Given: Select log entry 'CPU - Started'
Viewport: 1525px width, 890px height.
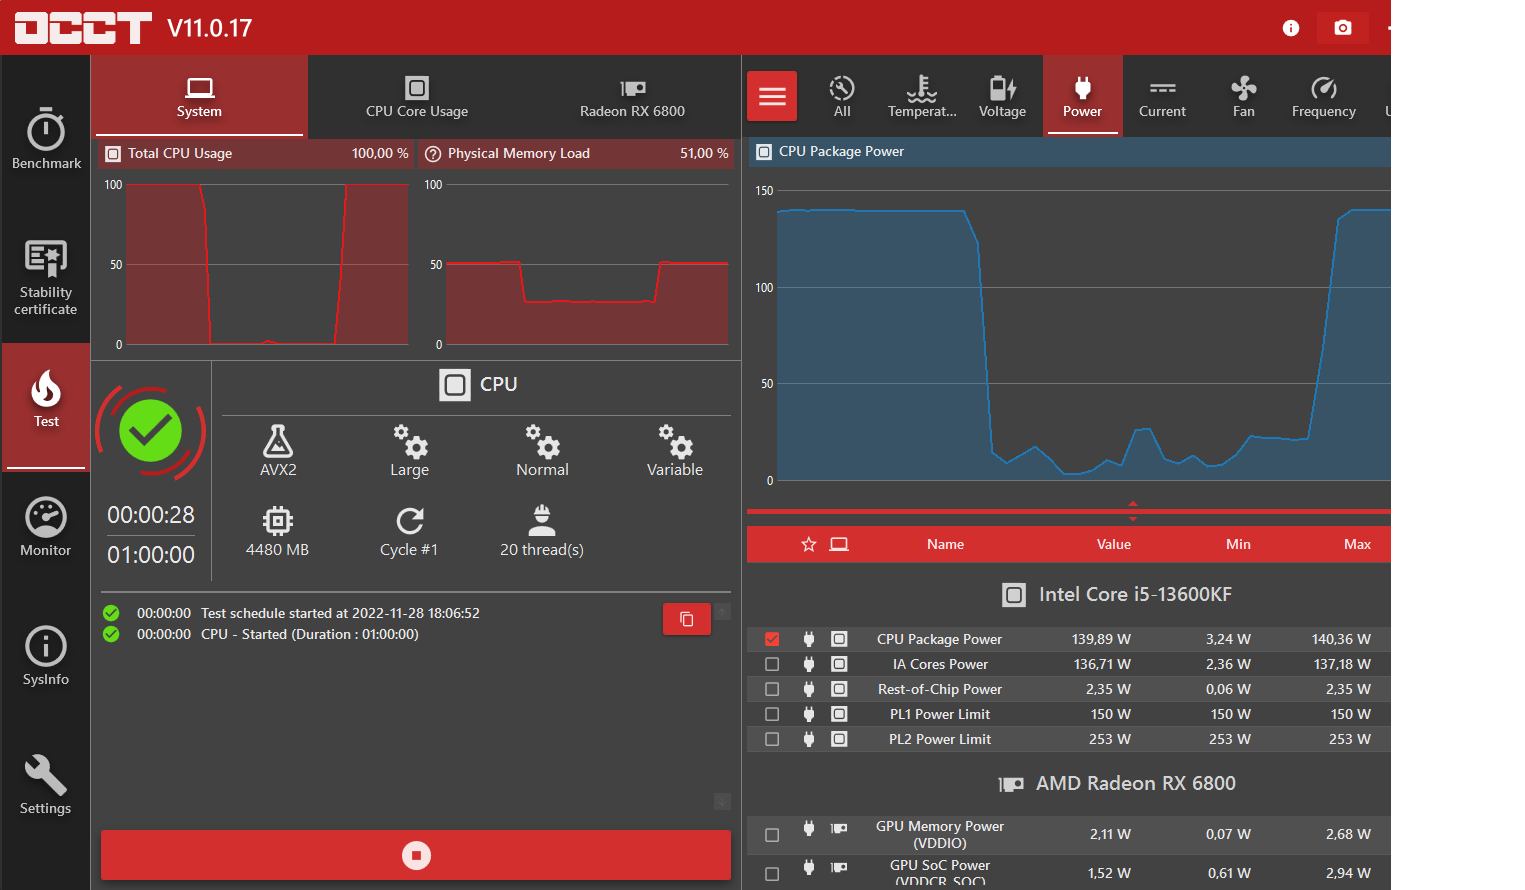Looking at the screenshot, I should [310, 634].
